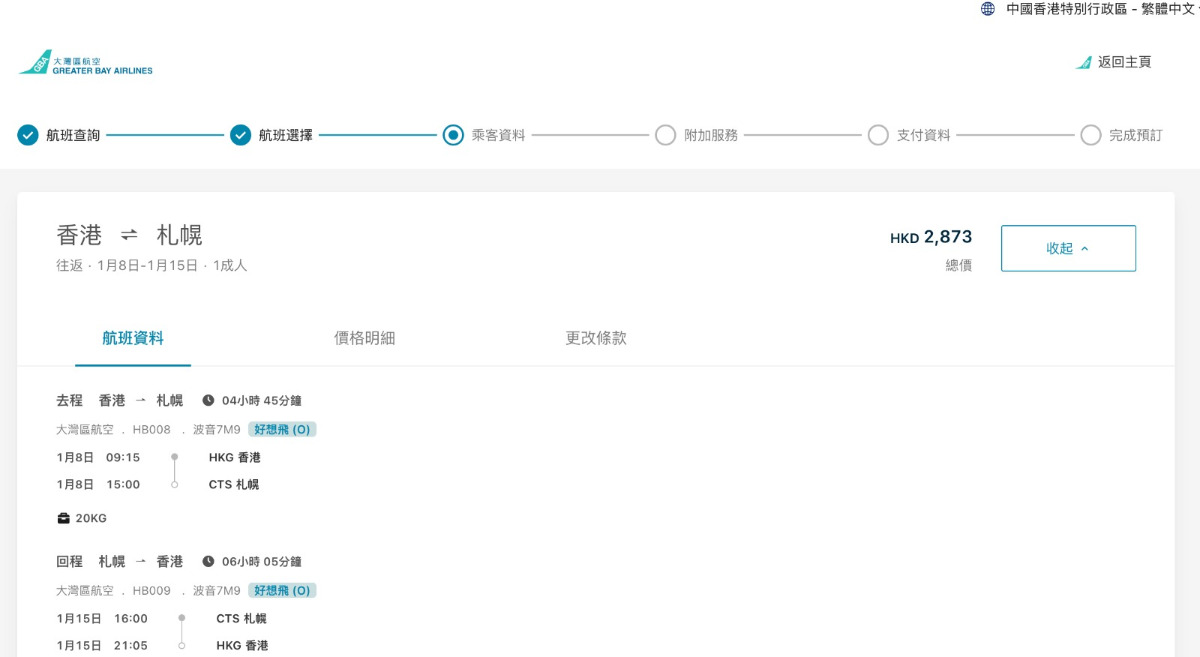Select the 航班選擇 checked step circle

coord(240,135)
